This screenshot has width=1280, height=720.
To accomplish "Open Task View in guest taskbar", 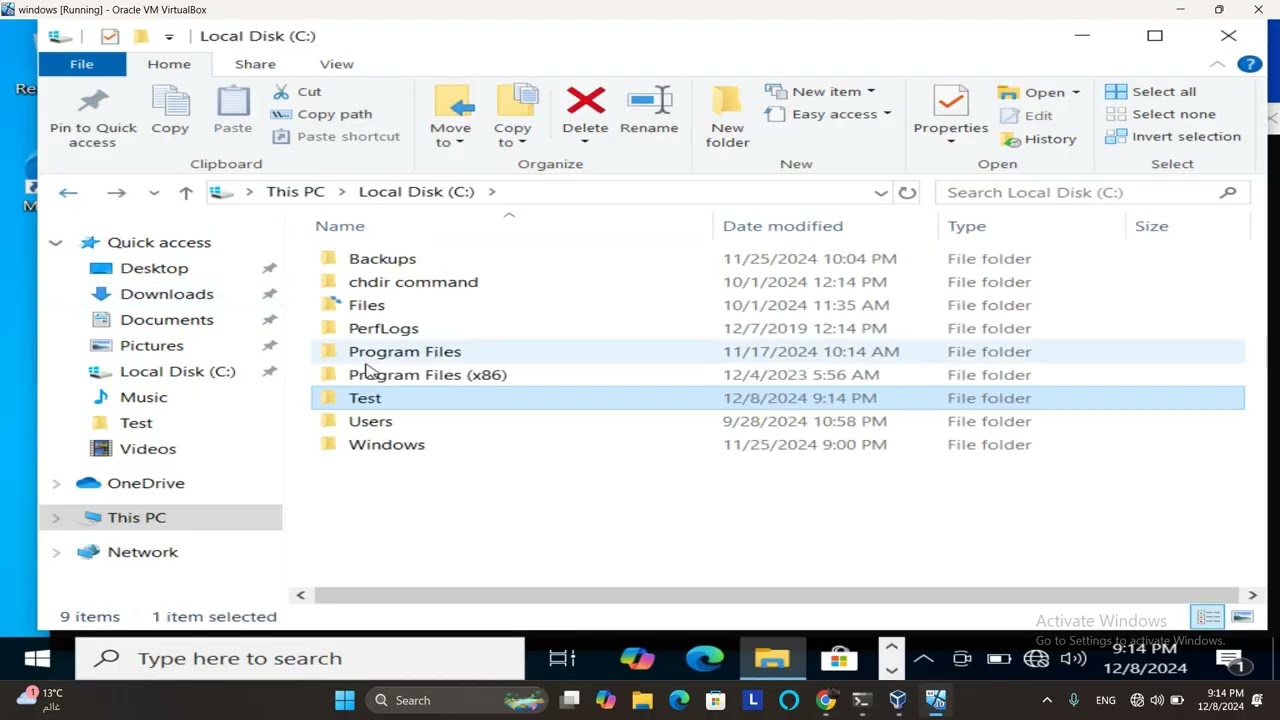I will coord(563,658).
